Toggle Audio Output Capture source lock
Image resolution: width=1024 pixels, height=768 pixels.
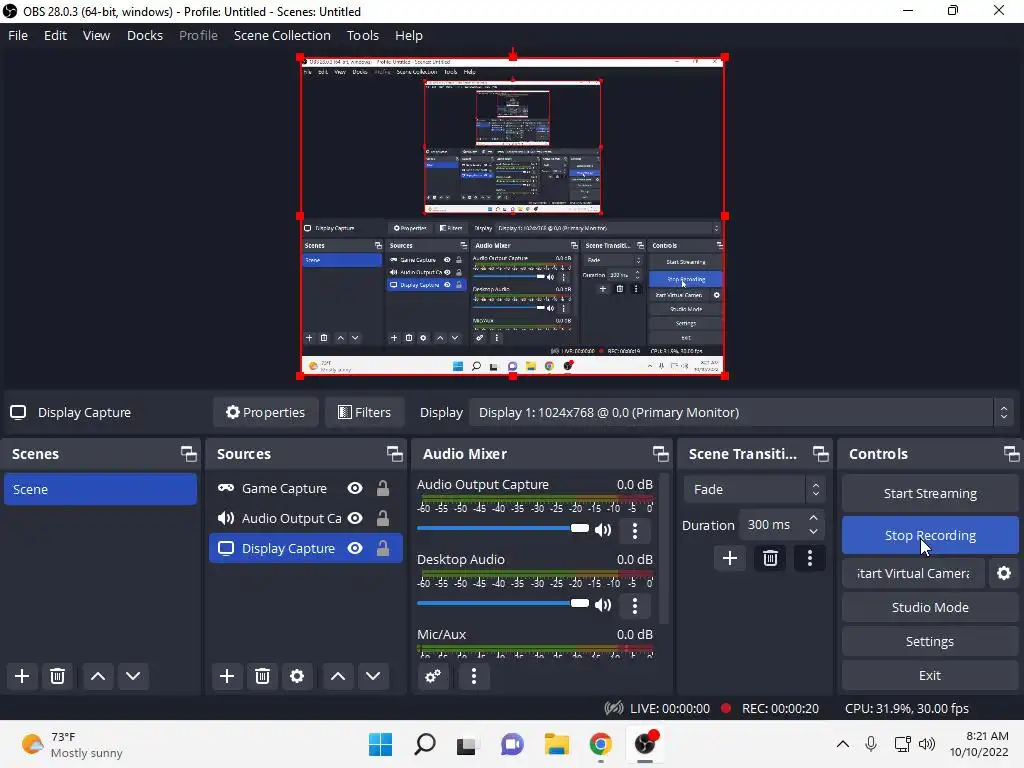383,518
